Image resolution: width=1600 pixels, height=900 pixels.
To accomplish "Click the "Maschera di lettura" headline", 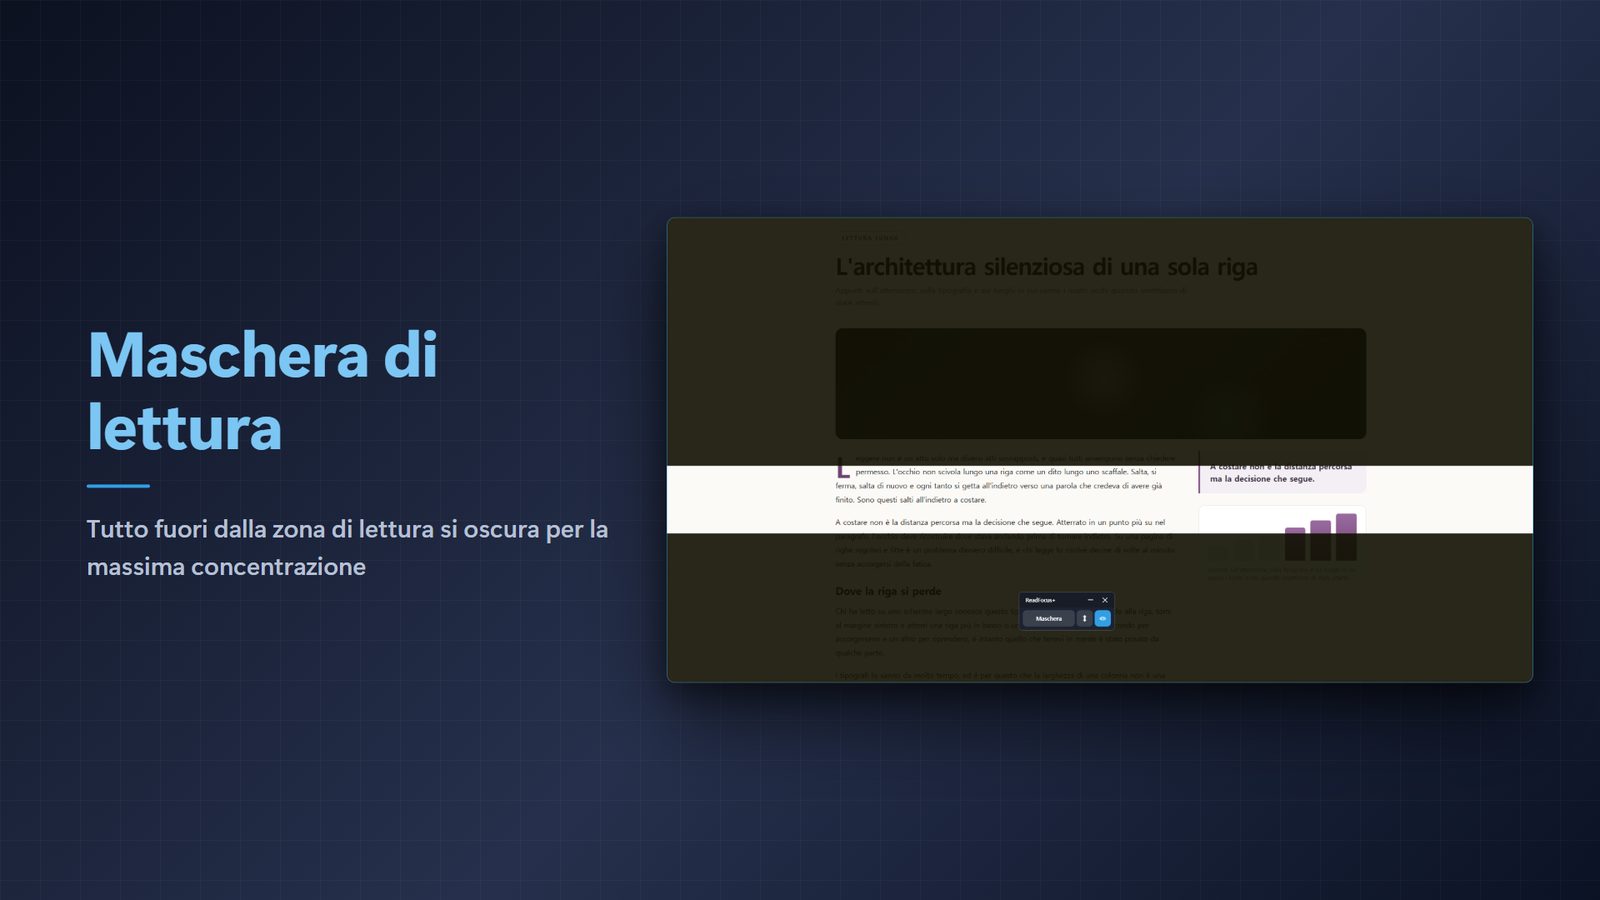I will [263, 391].
